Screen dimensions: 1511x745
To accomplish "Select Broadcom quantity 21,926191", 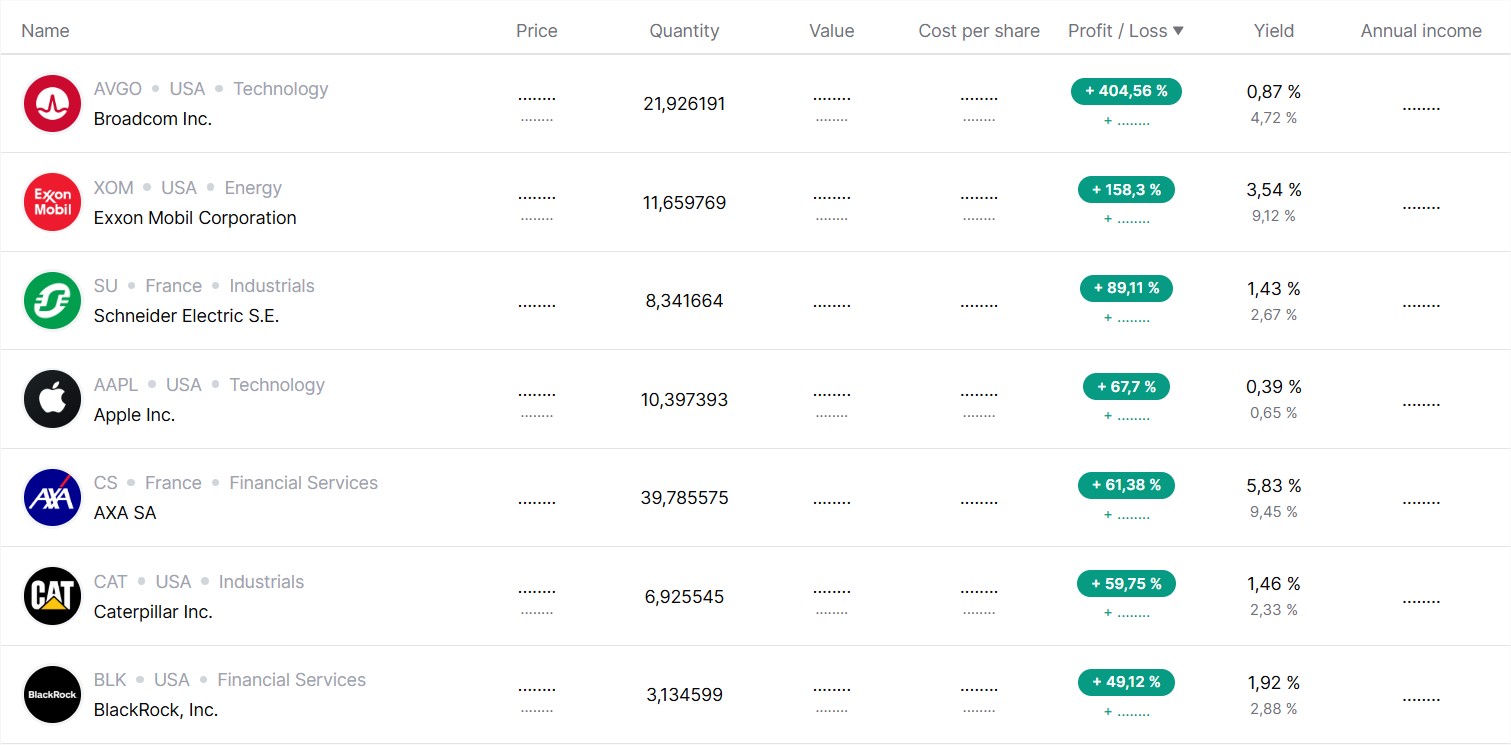I will click(x=684, y=104).
